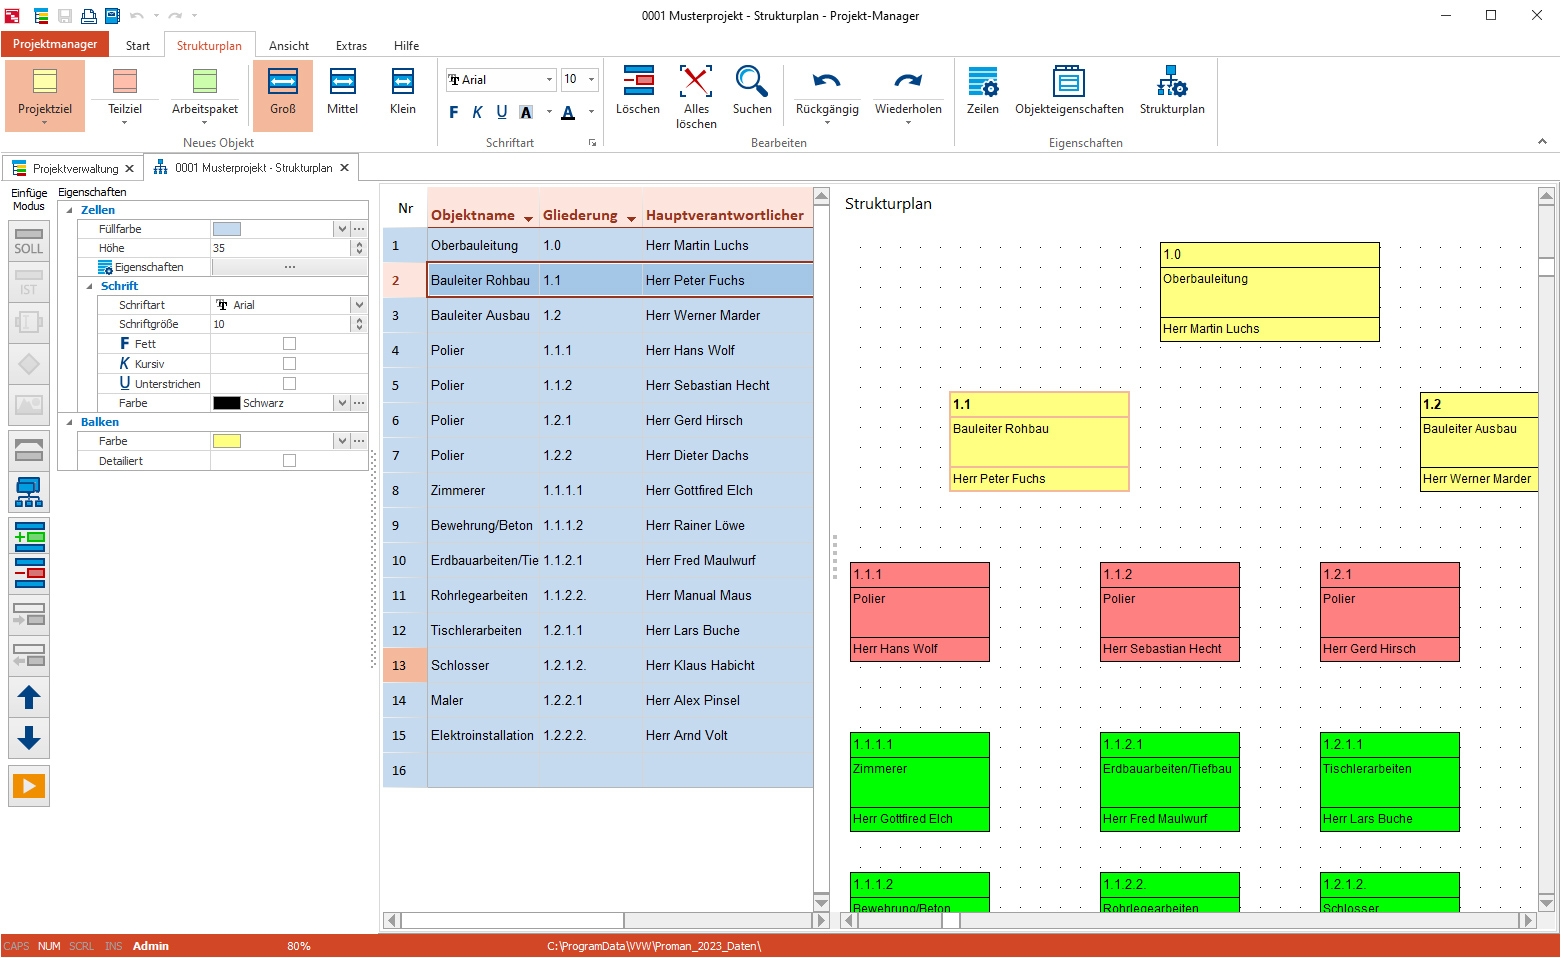Click the Eigenschaften ellipsis button under Zellen

tap(289, 267)
